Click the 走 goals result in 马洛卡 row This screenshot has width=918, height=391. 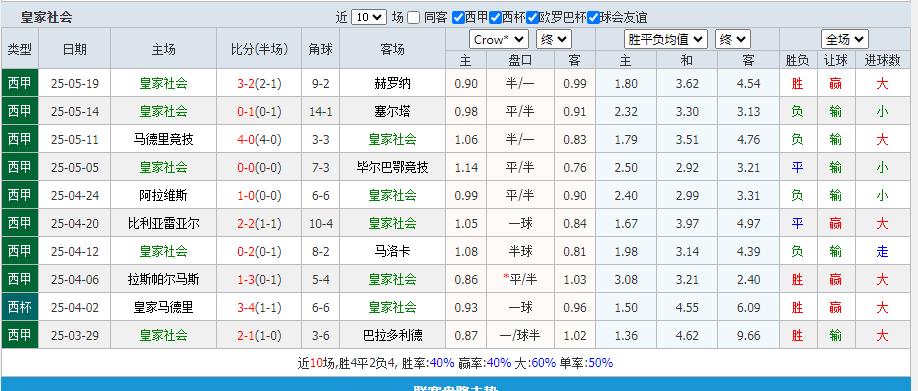882,252
